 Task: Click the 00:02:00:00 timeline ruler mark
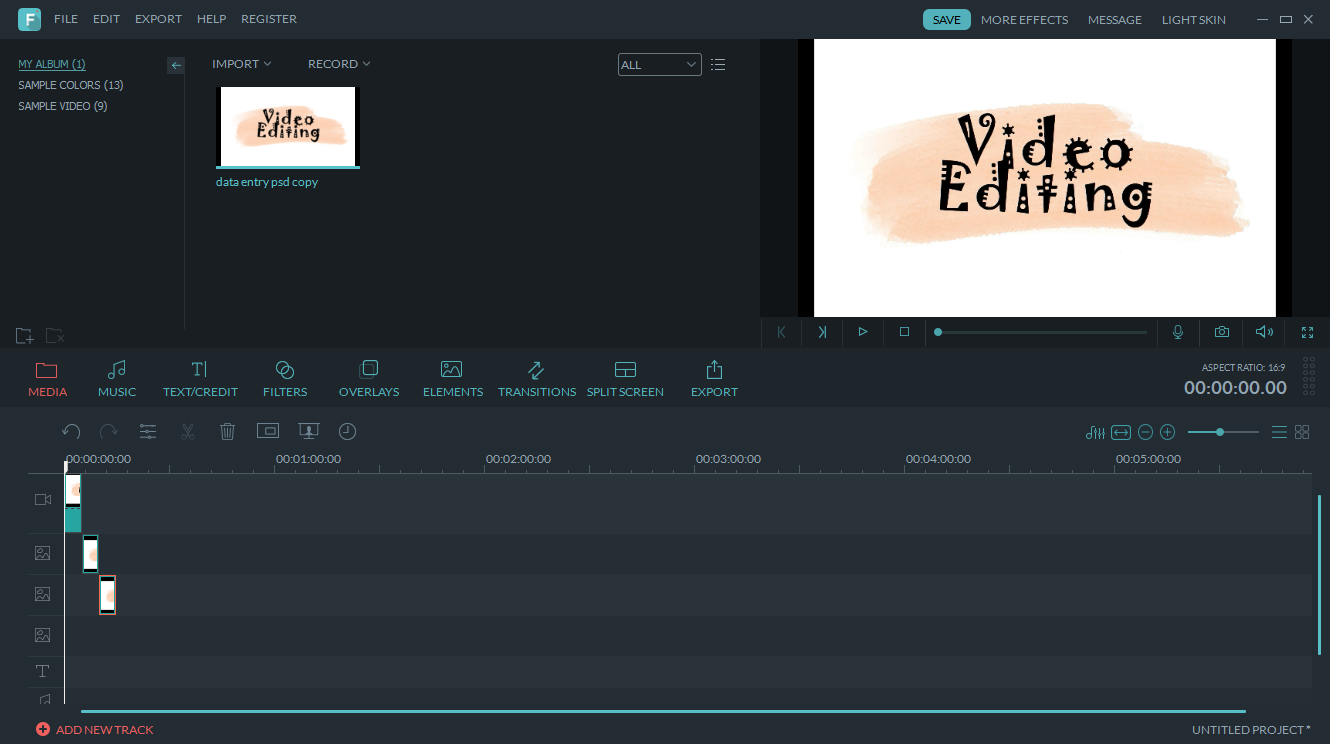point(518,459)
